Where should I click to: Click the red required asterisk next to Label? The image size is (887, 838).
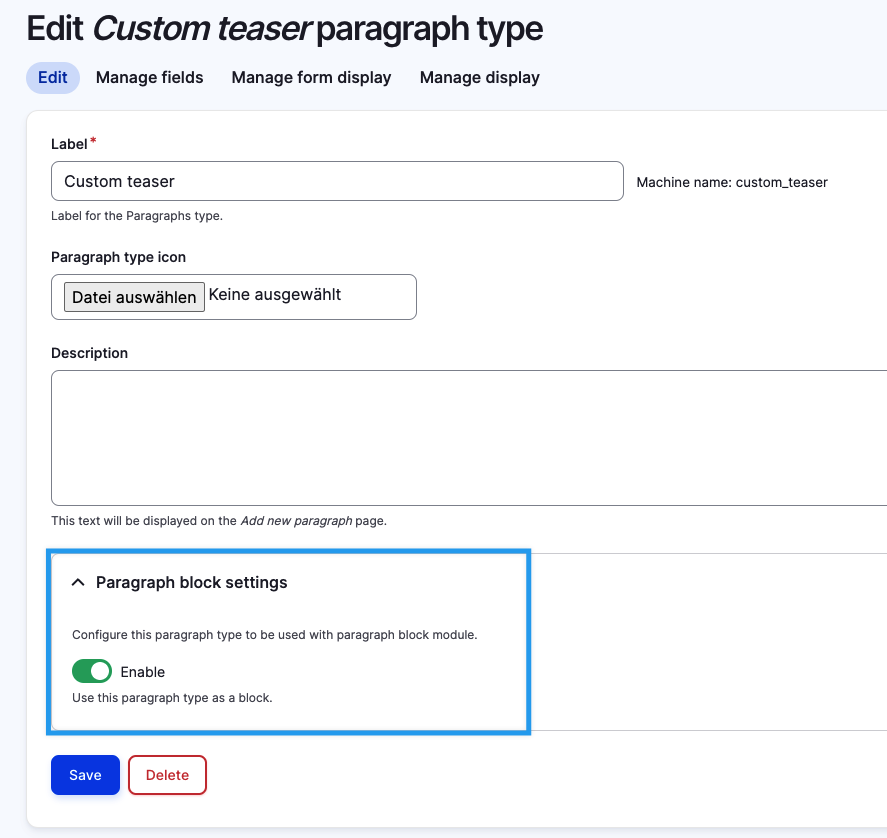click(x=92, y=139)
